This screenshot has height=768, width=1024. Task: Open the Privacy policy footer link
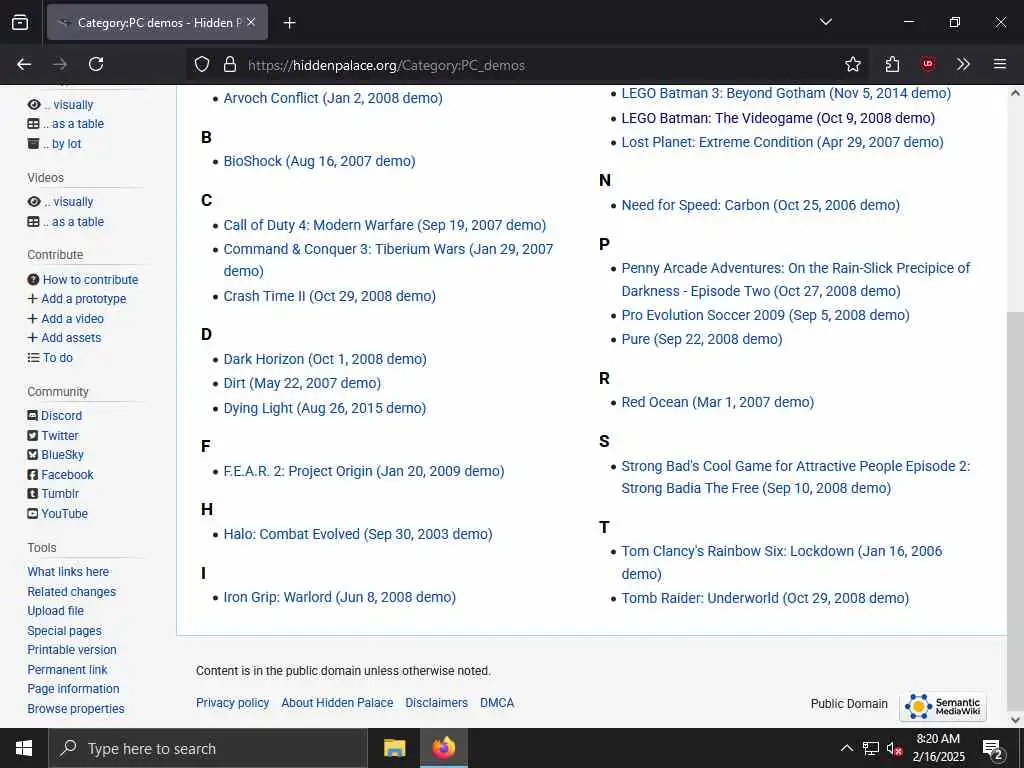(x=232, y=703)
